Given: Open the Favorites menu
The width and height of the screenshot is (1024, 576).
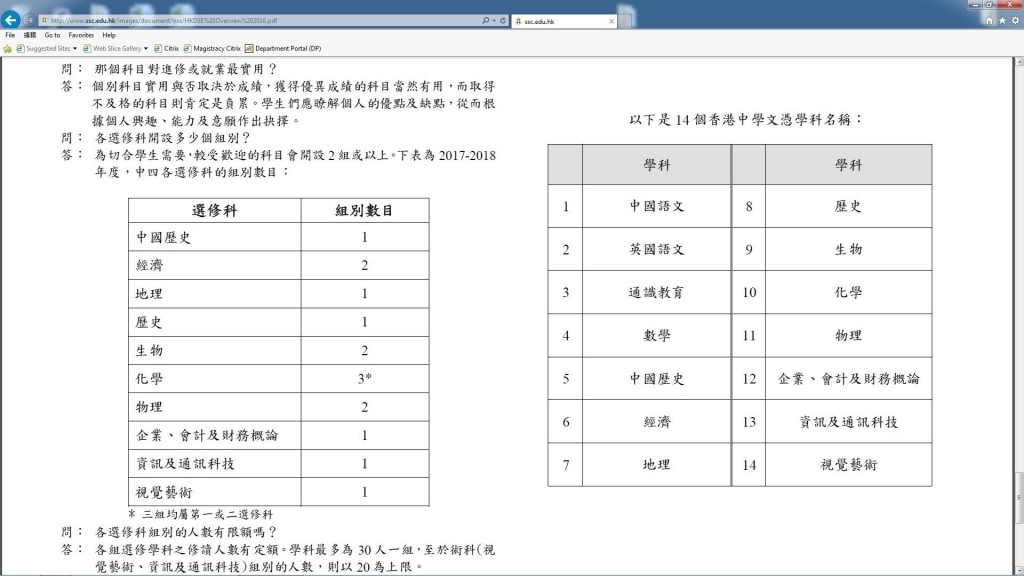Looking at the screenshot, I should [81, 35].
